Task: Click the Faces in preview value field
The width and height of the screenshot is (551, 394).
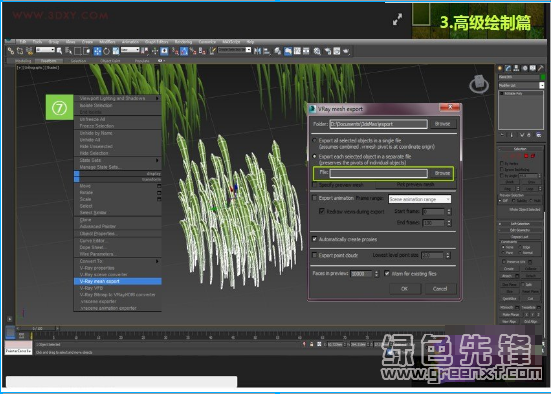Action: tap(361, 273)
